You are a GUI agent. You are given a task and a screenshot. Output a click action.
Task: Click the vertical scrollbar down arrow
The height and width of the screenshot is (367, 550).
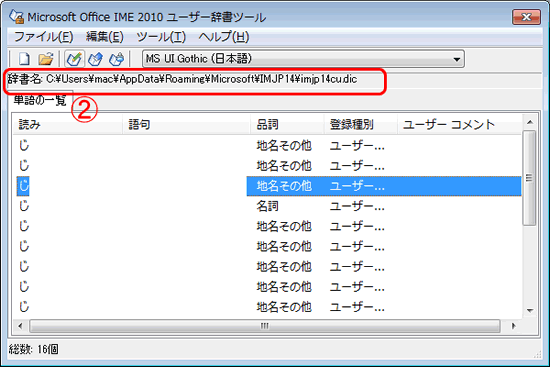coord(530,311)
